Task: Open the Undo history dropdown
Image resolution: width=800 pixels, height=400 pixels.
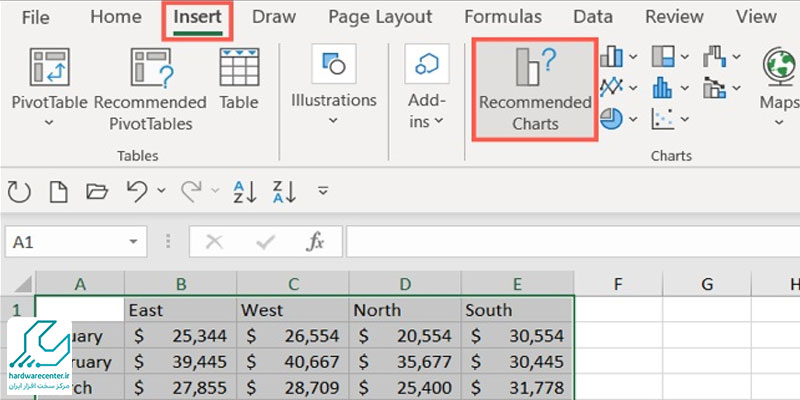Action: tap(161, 191)
